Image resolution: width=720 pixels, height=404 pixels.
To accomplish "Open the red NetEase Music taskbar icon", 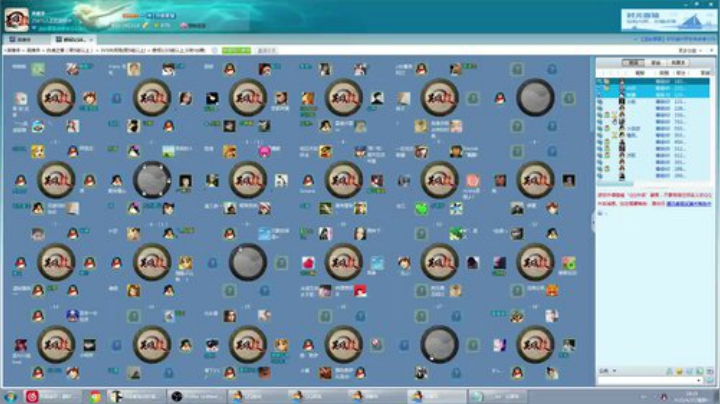I will click(x=32, y=396).
